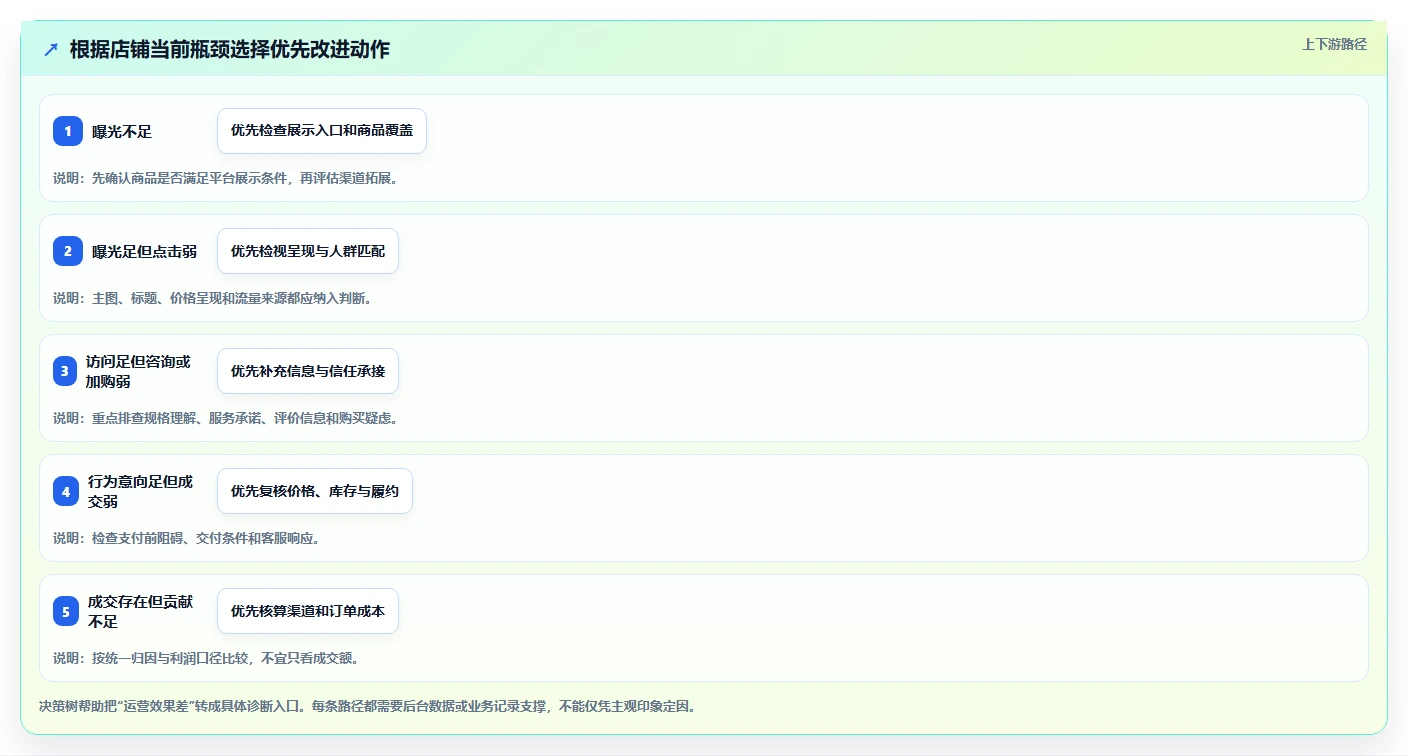Click the note starting 检查支付前阻碍
Screen dimensions: 1408x756
(x=186, y=538)
